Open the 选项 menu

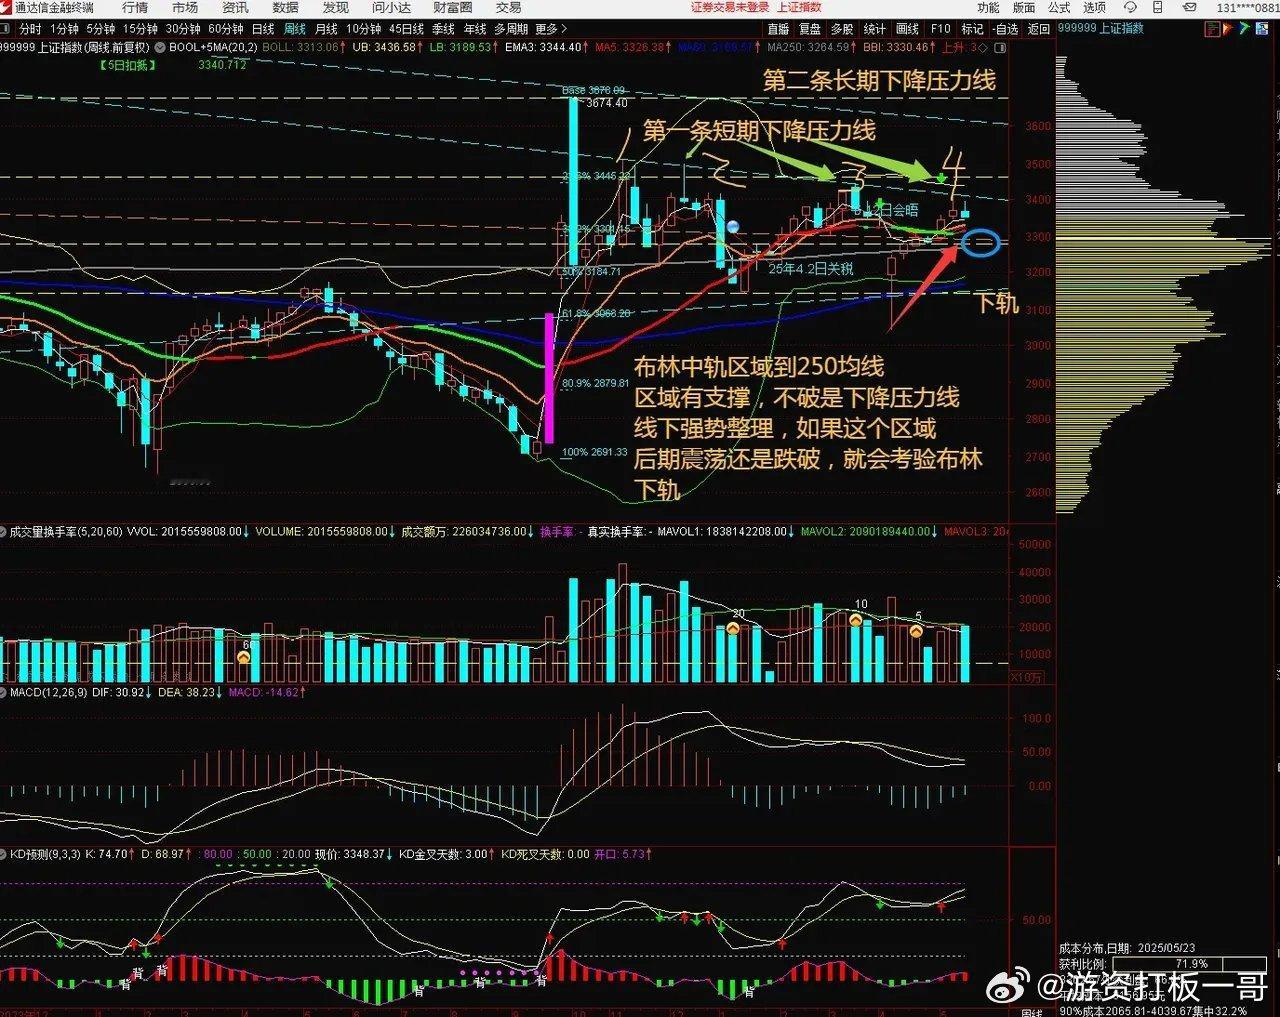pos(1094,7)
